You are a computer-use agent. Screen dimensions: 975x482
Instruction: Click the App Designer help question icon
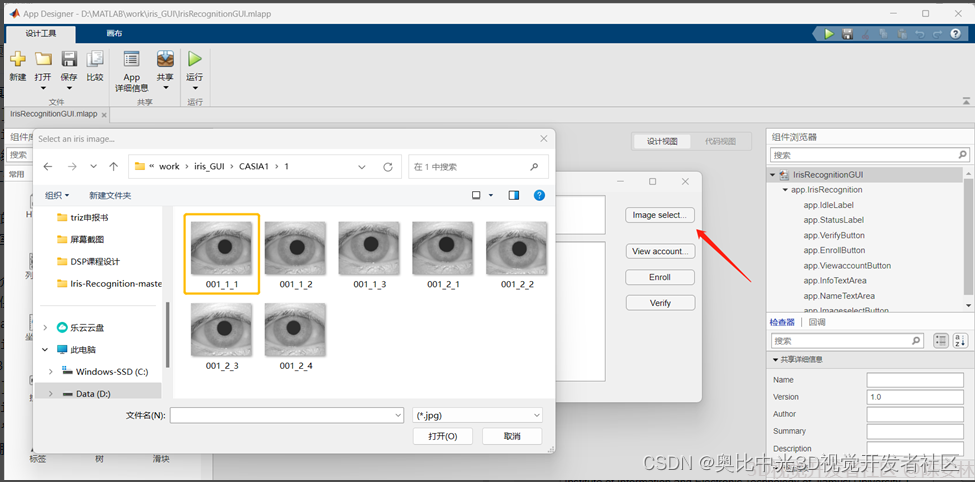pyautogui.click(x=955, y=34)
